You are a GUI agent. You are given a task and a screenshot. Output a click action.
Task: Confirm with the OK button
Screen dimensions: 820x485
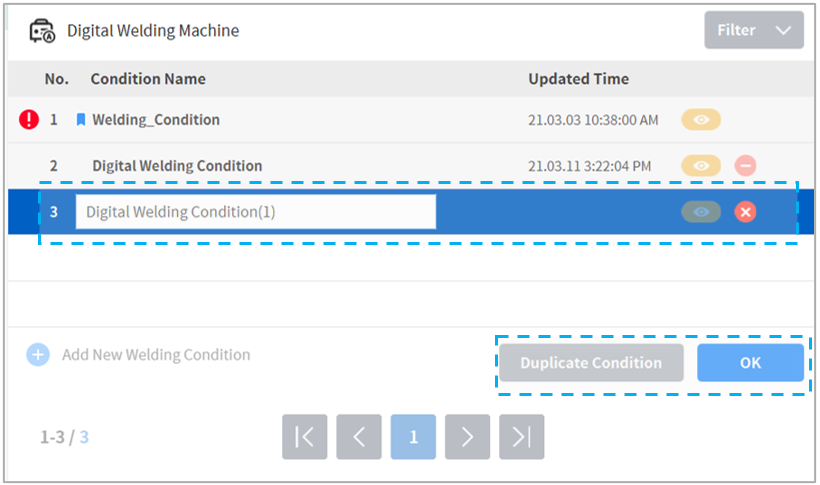pos(750,363)
